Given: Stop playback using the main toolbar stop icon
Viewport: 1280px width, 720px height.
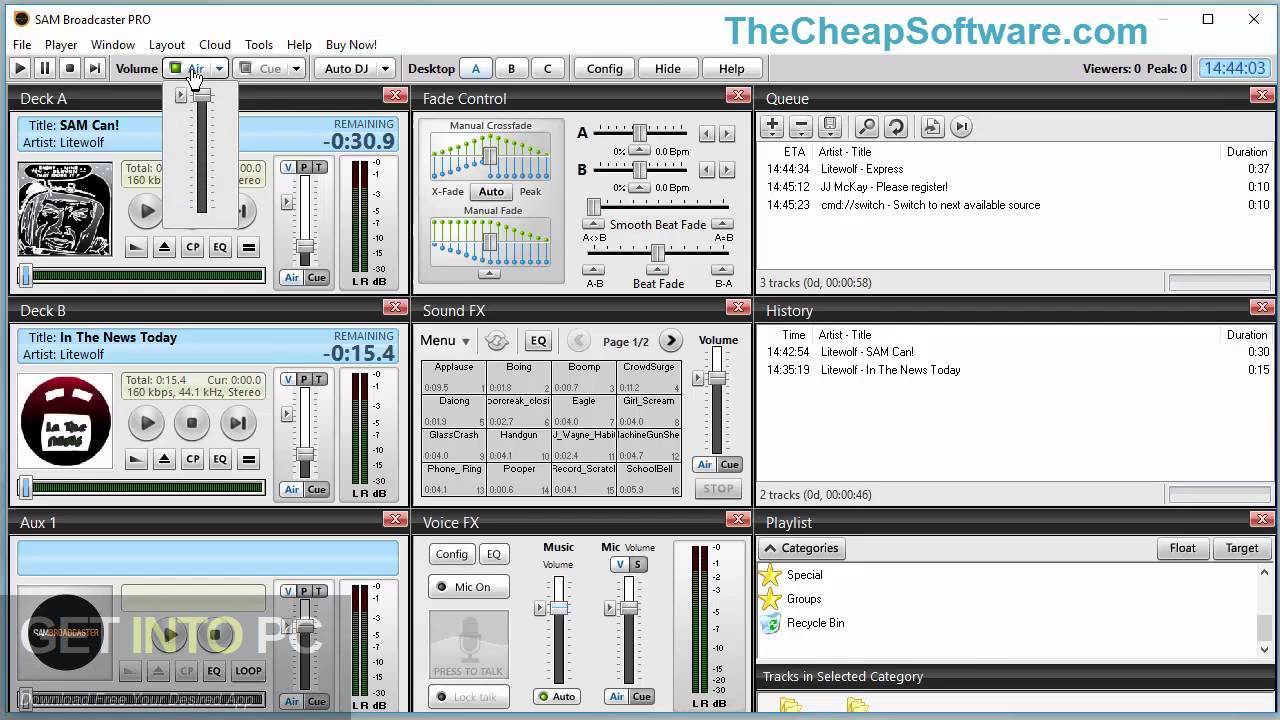Looking at the screenshot, I should click(x=70, y=68).
